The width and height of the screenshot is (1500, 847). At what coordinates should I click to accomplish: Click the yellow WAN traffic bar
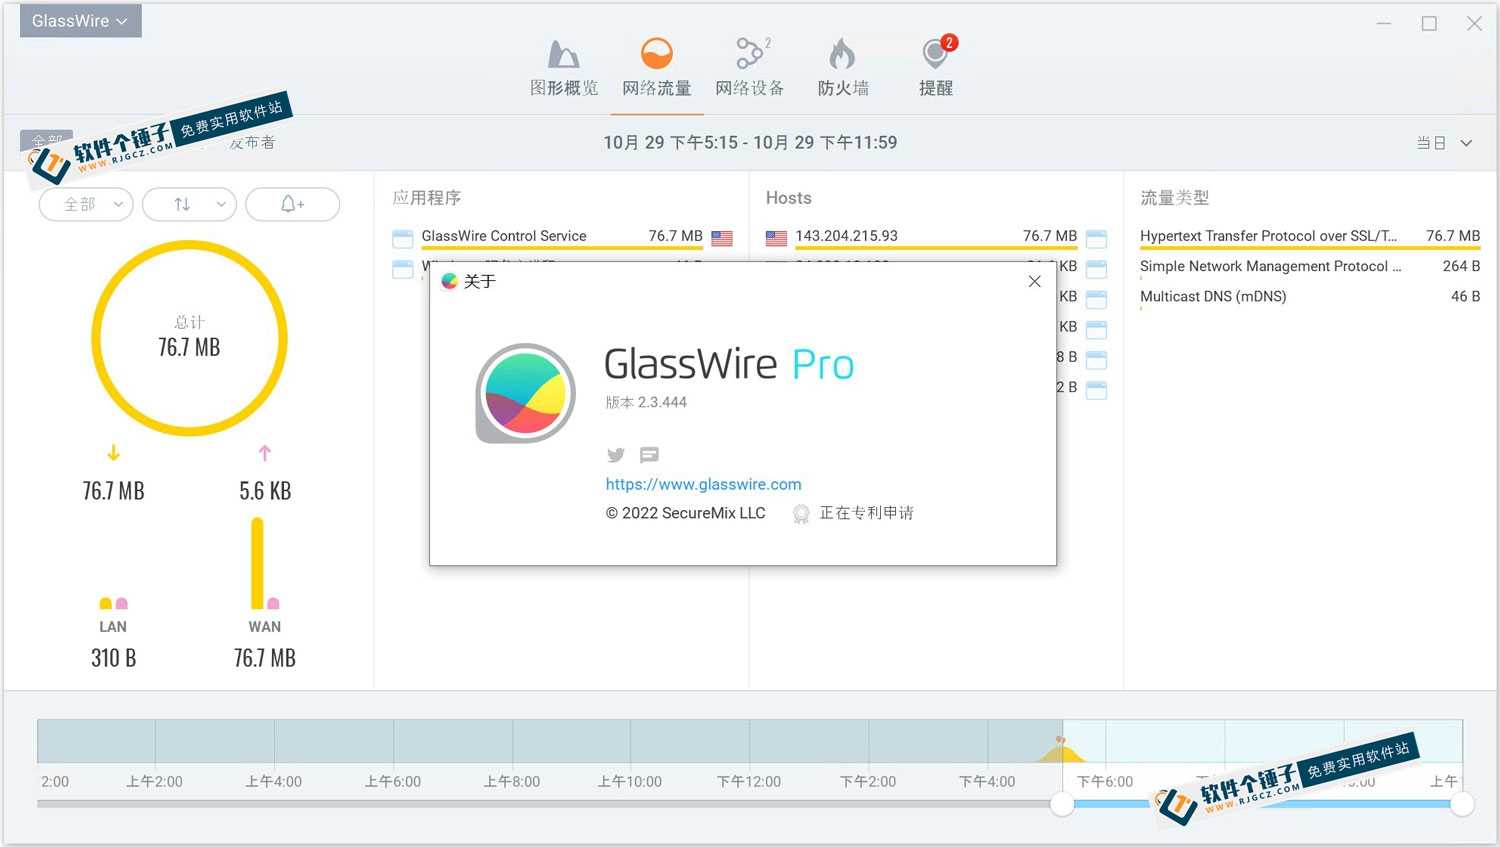click(x=257, y=563)
